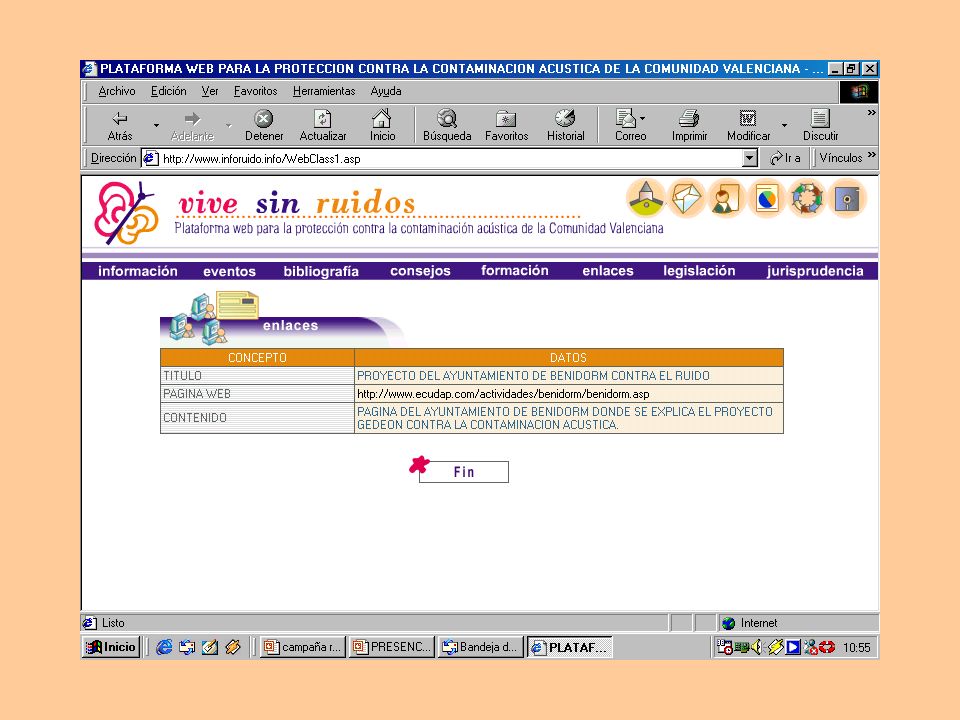Open Windows Inicio start button

tap(111, 647)
